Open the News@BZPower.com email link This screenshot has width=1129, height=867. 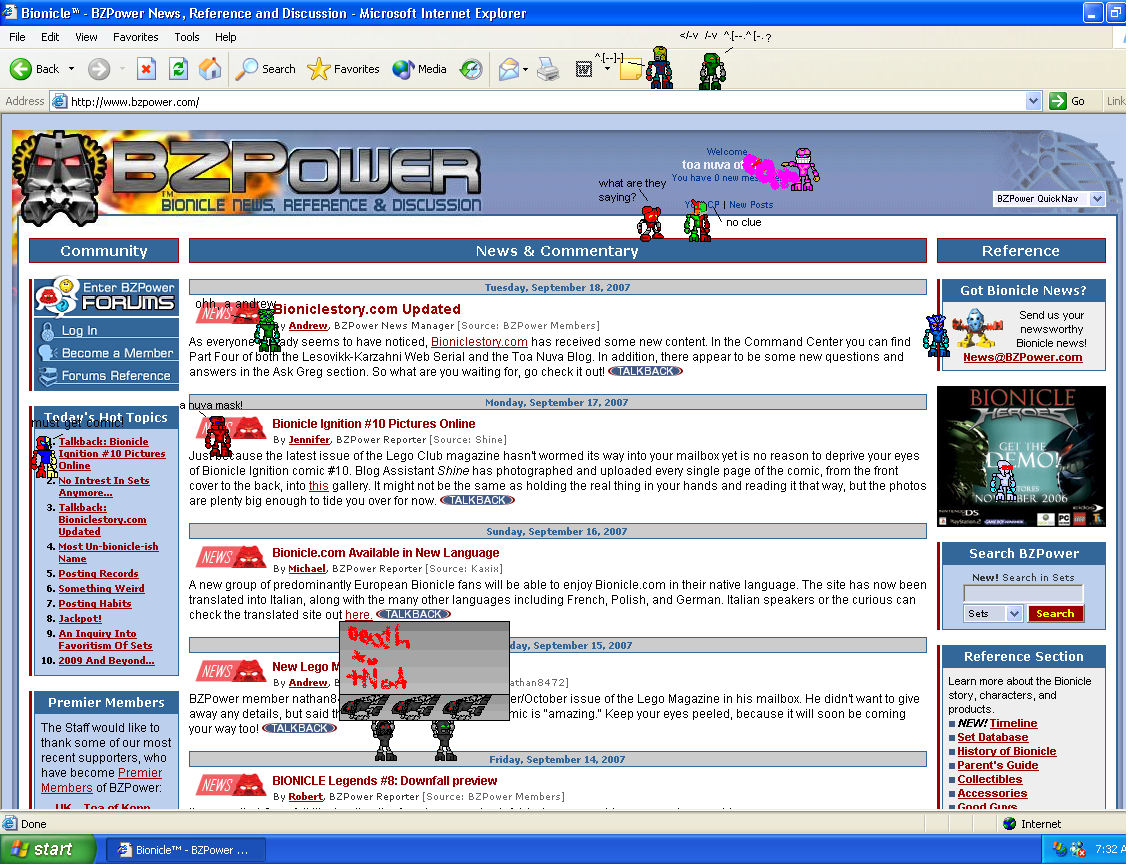tap(1022, 357)
